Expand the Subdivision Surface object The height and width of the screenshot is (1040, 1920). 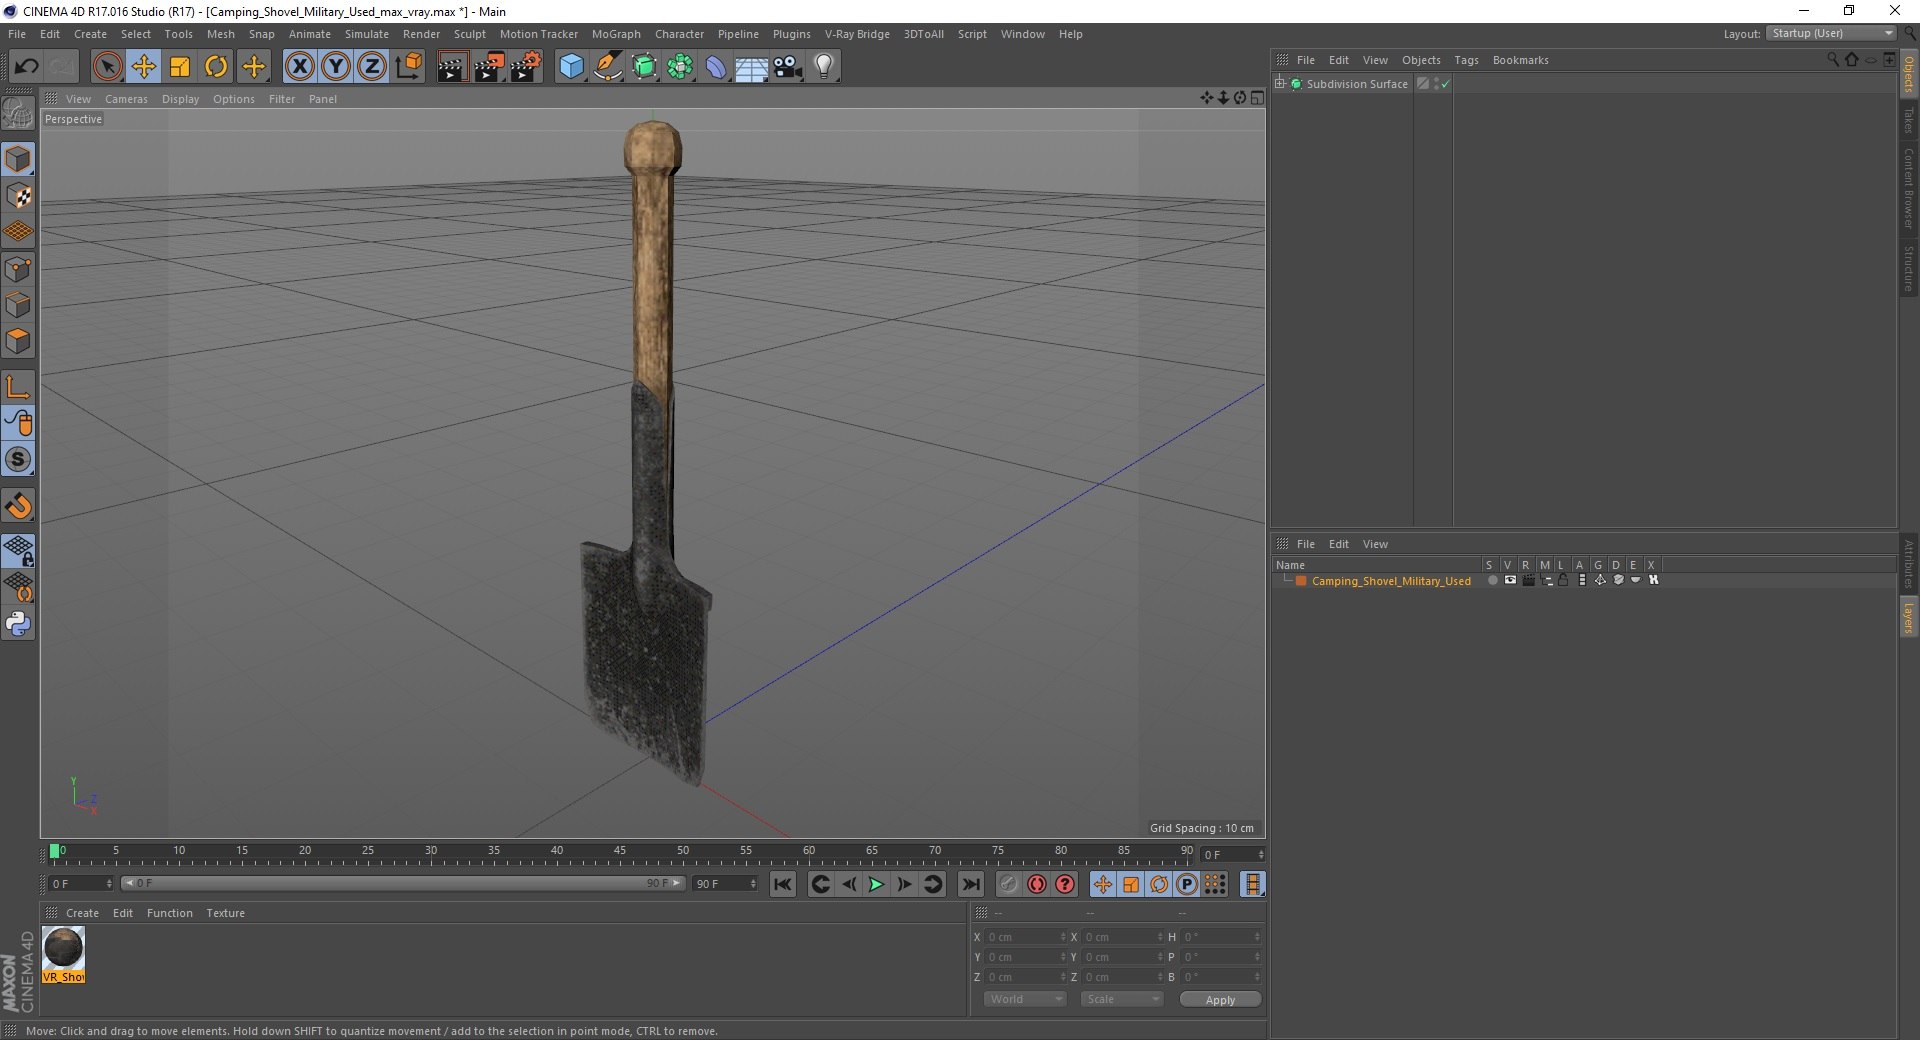point(1280,83)
